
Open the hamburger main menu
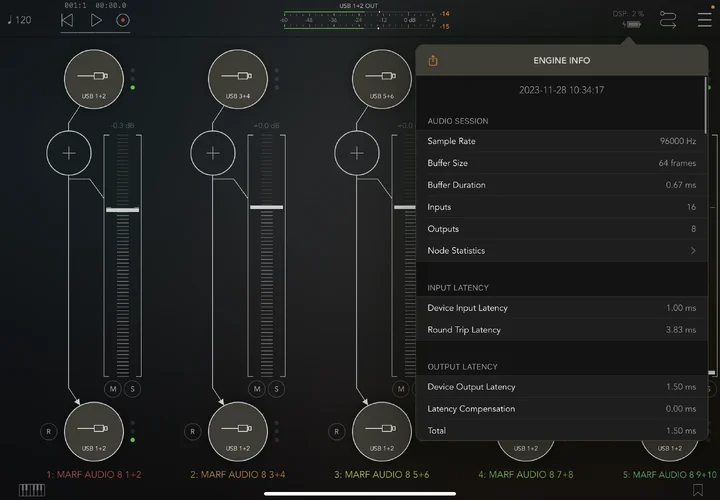pos(704,19)
